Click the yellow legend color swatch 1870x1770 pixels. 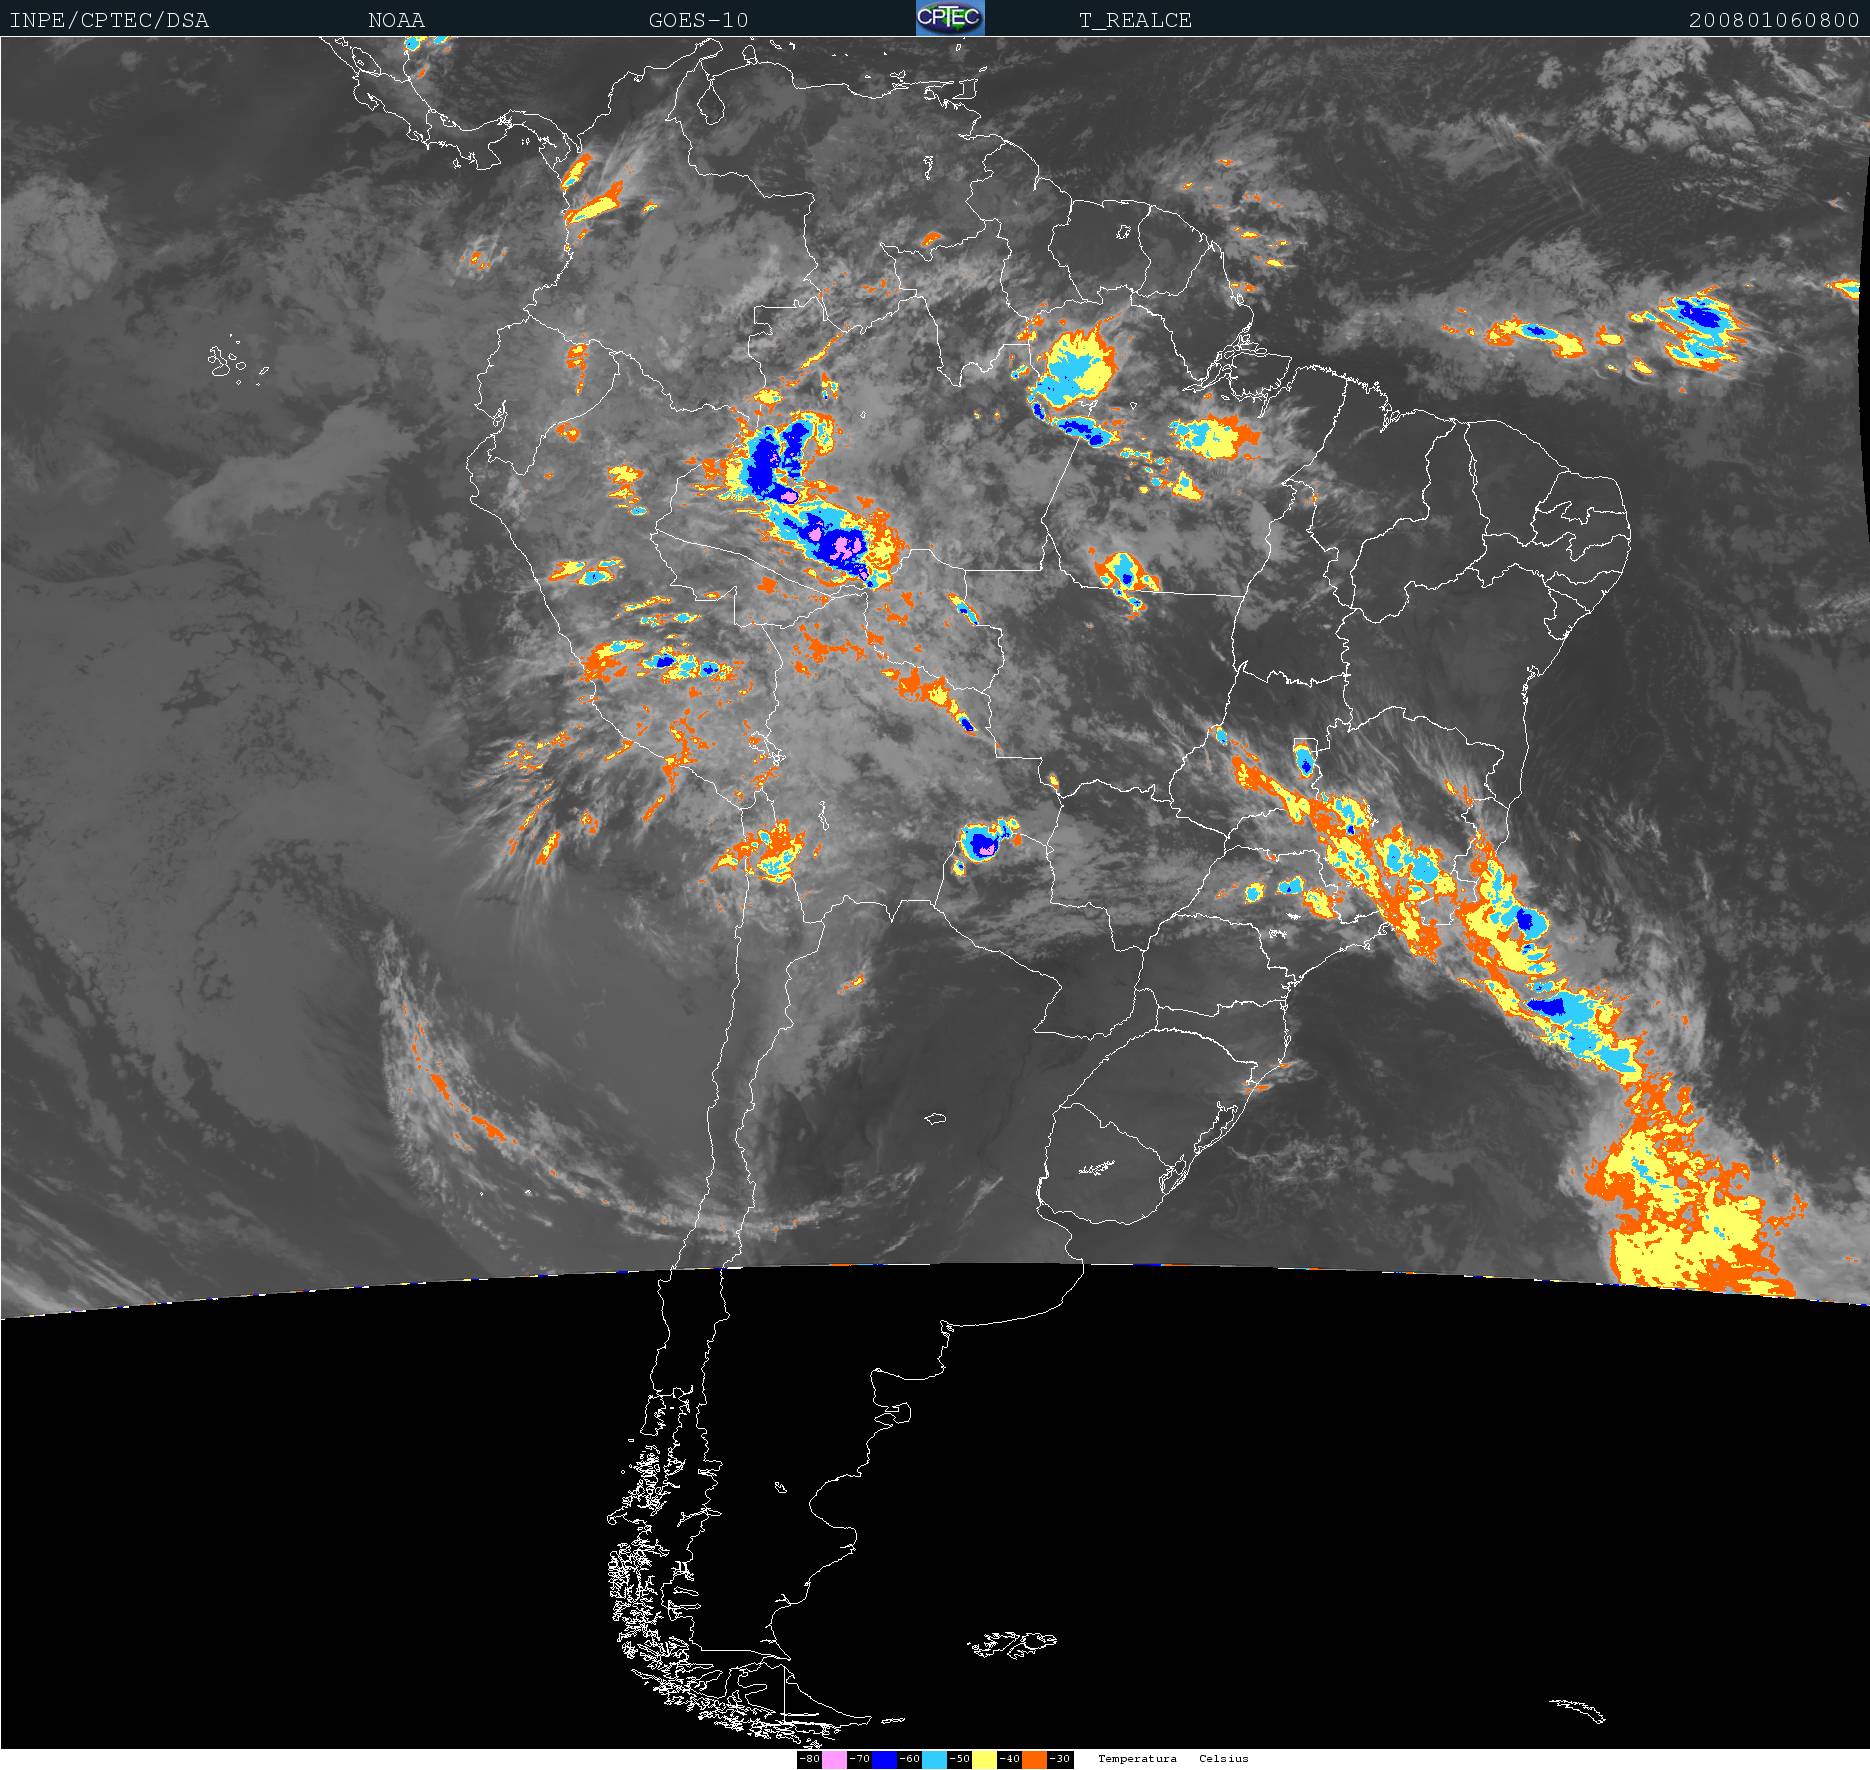click(984, 1759)
